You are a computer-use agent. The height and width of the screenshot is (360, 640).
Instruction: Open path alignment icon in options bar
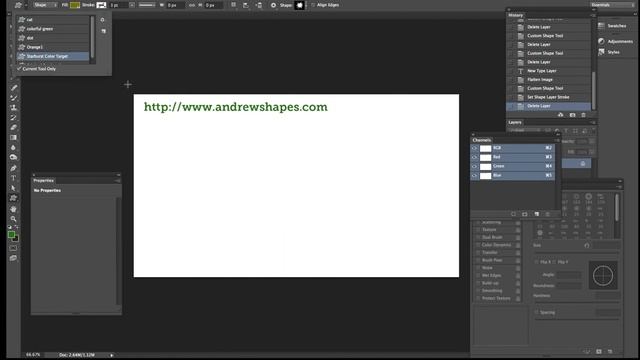(246, 5)
